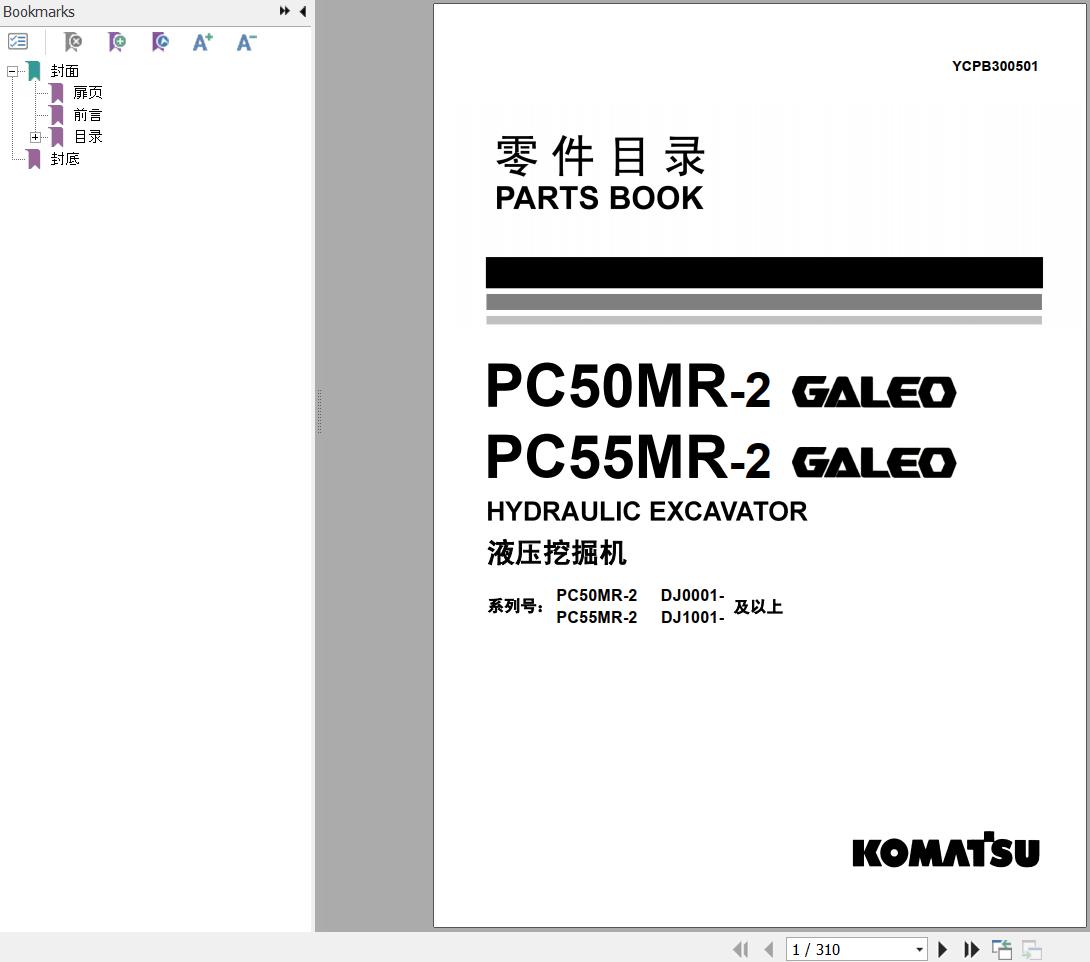The image size is (1090, 962).
Task: Open the page number dropdown arrow
Action: point(919,949)
